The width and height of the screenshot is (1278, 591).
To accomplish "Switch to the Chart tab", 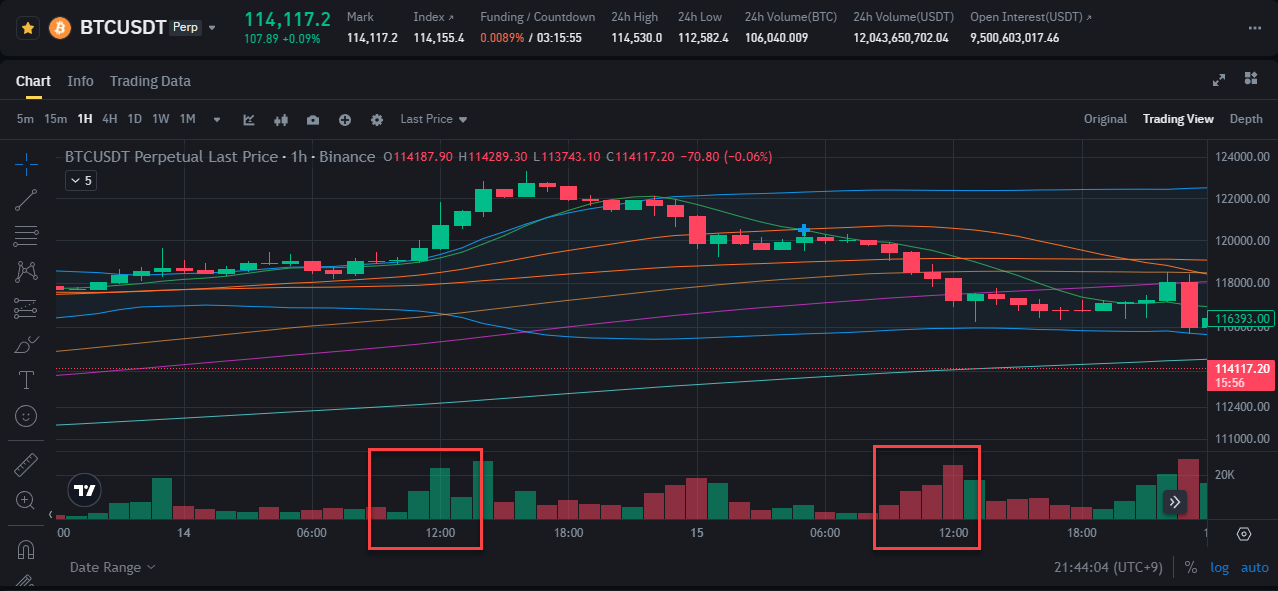I will pos(33,81).
